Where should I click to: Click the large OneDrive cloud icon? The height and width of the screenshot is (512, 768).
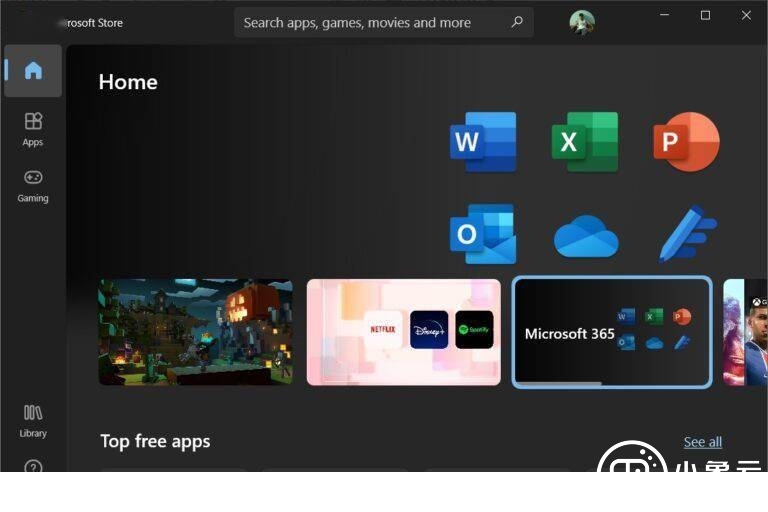(x=586, y=236)
